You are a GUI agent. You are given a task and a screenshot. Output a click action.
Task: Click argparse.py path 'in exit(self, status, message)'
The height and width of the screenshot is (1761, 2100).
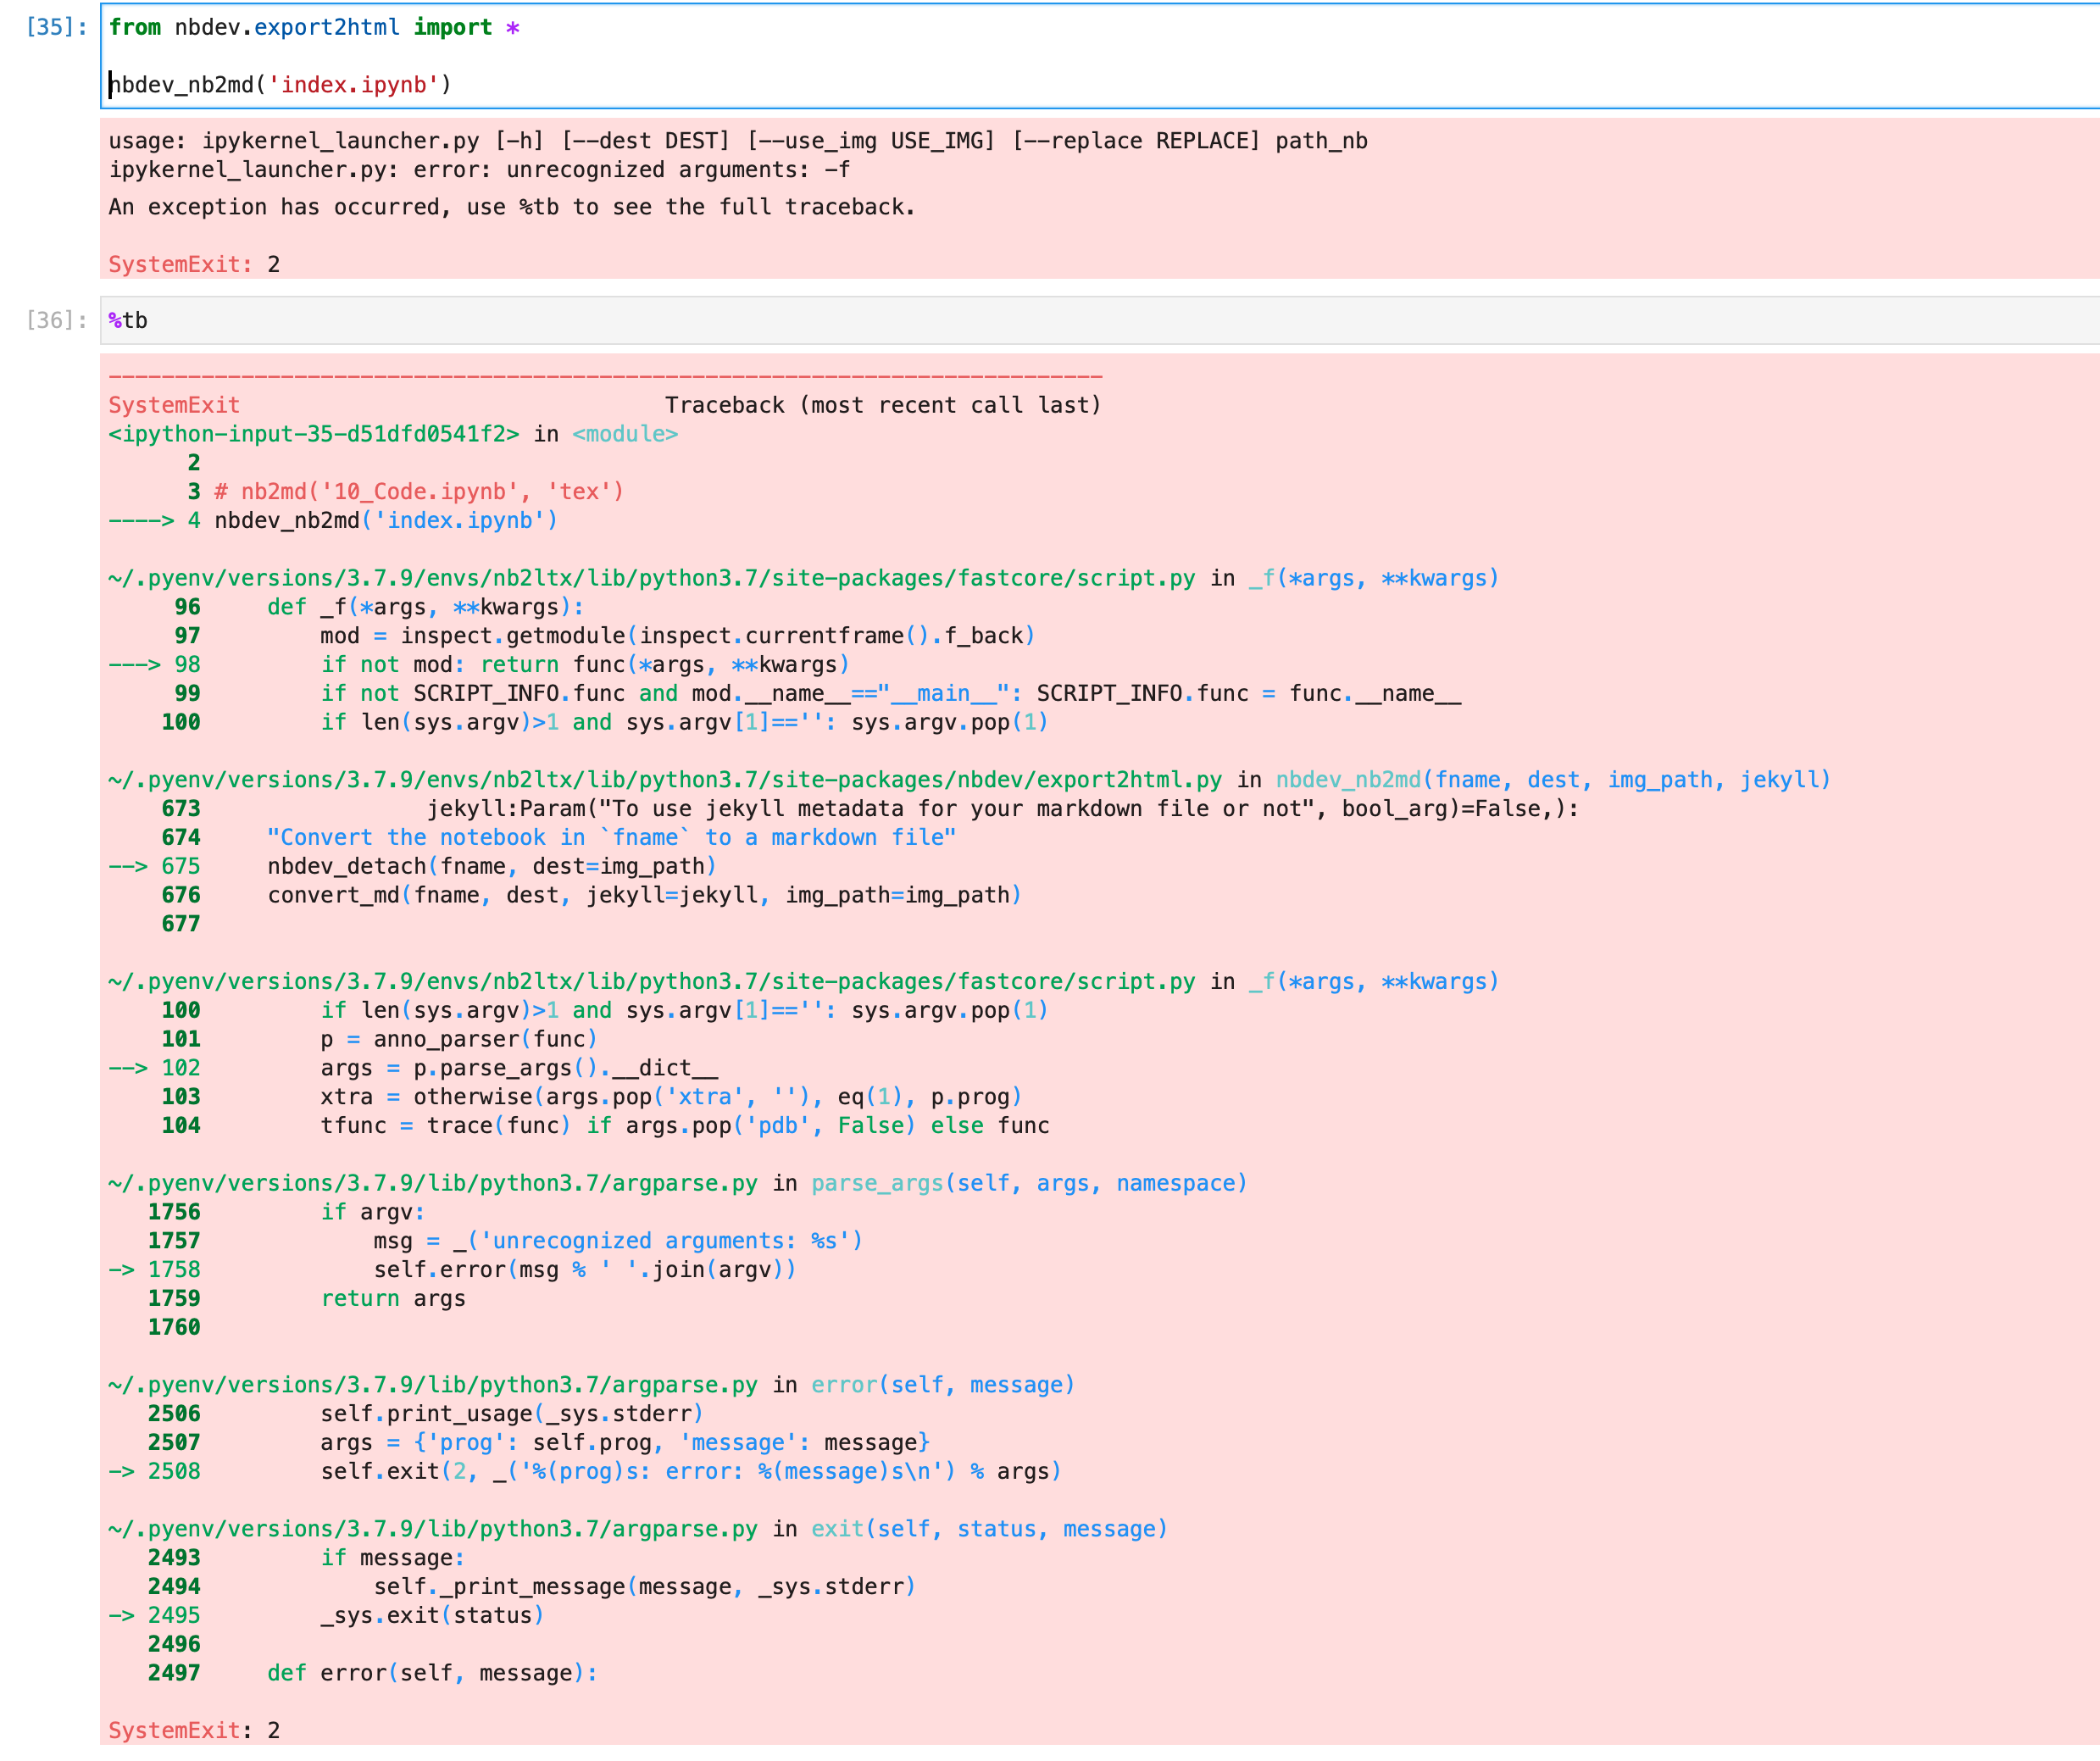pyautogui.click(x=638, y=1530)
